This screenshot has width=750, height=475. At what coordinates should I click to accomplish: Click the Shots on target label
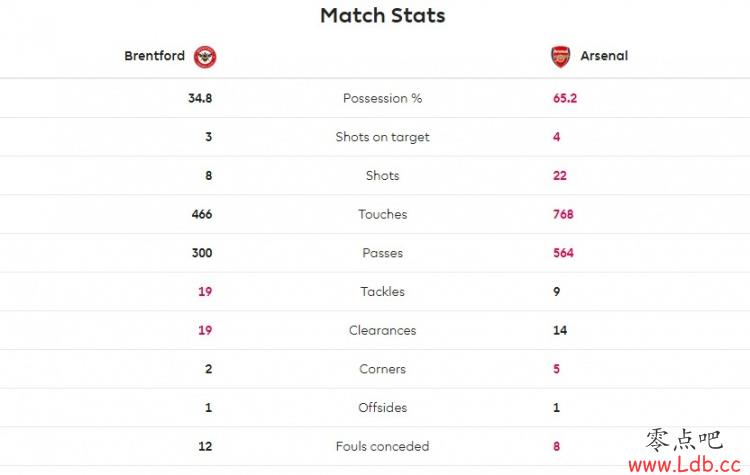(x=383, y=137)
